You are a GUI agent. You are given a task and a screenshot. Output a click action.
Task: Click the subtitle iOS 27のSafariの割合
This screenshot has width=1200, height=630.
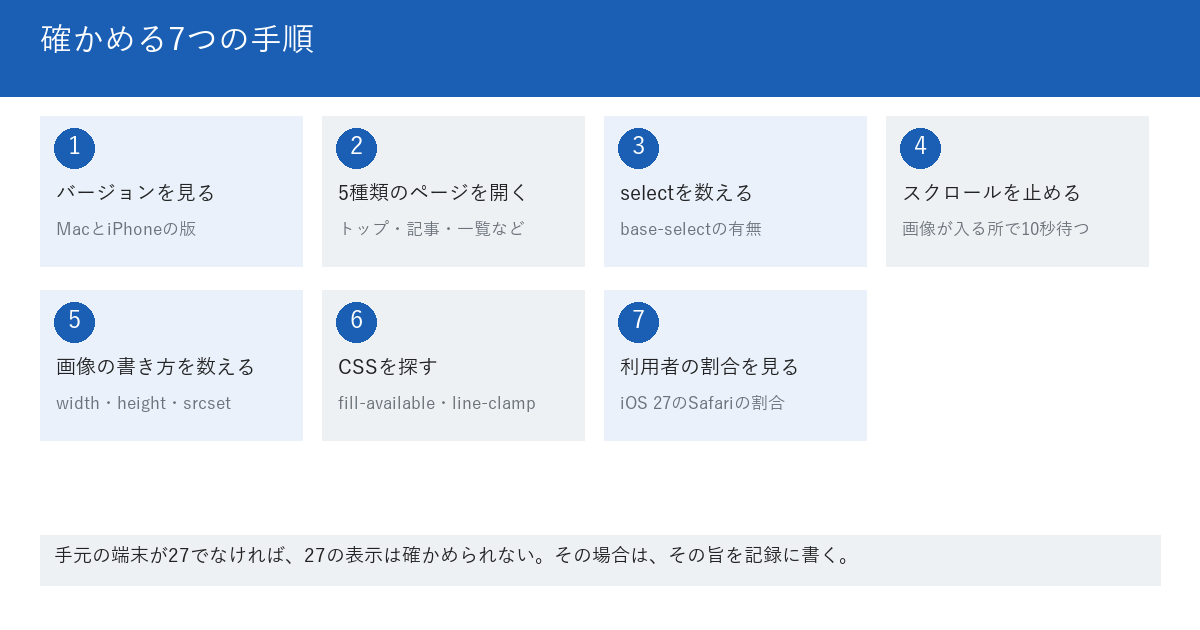(x=702, y=403)
